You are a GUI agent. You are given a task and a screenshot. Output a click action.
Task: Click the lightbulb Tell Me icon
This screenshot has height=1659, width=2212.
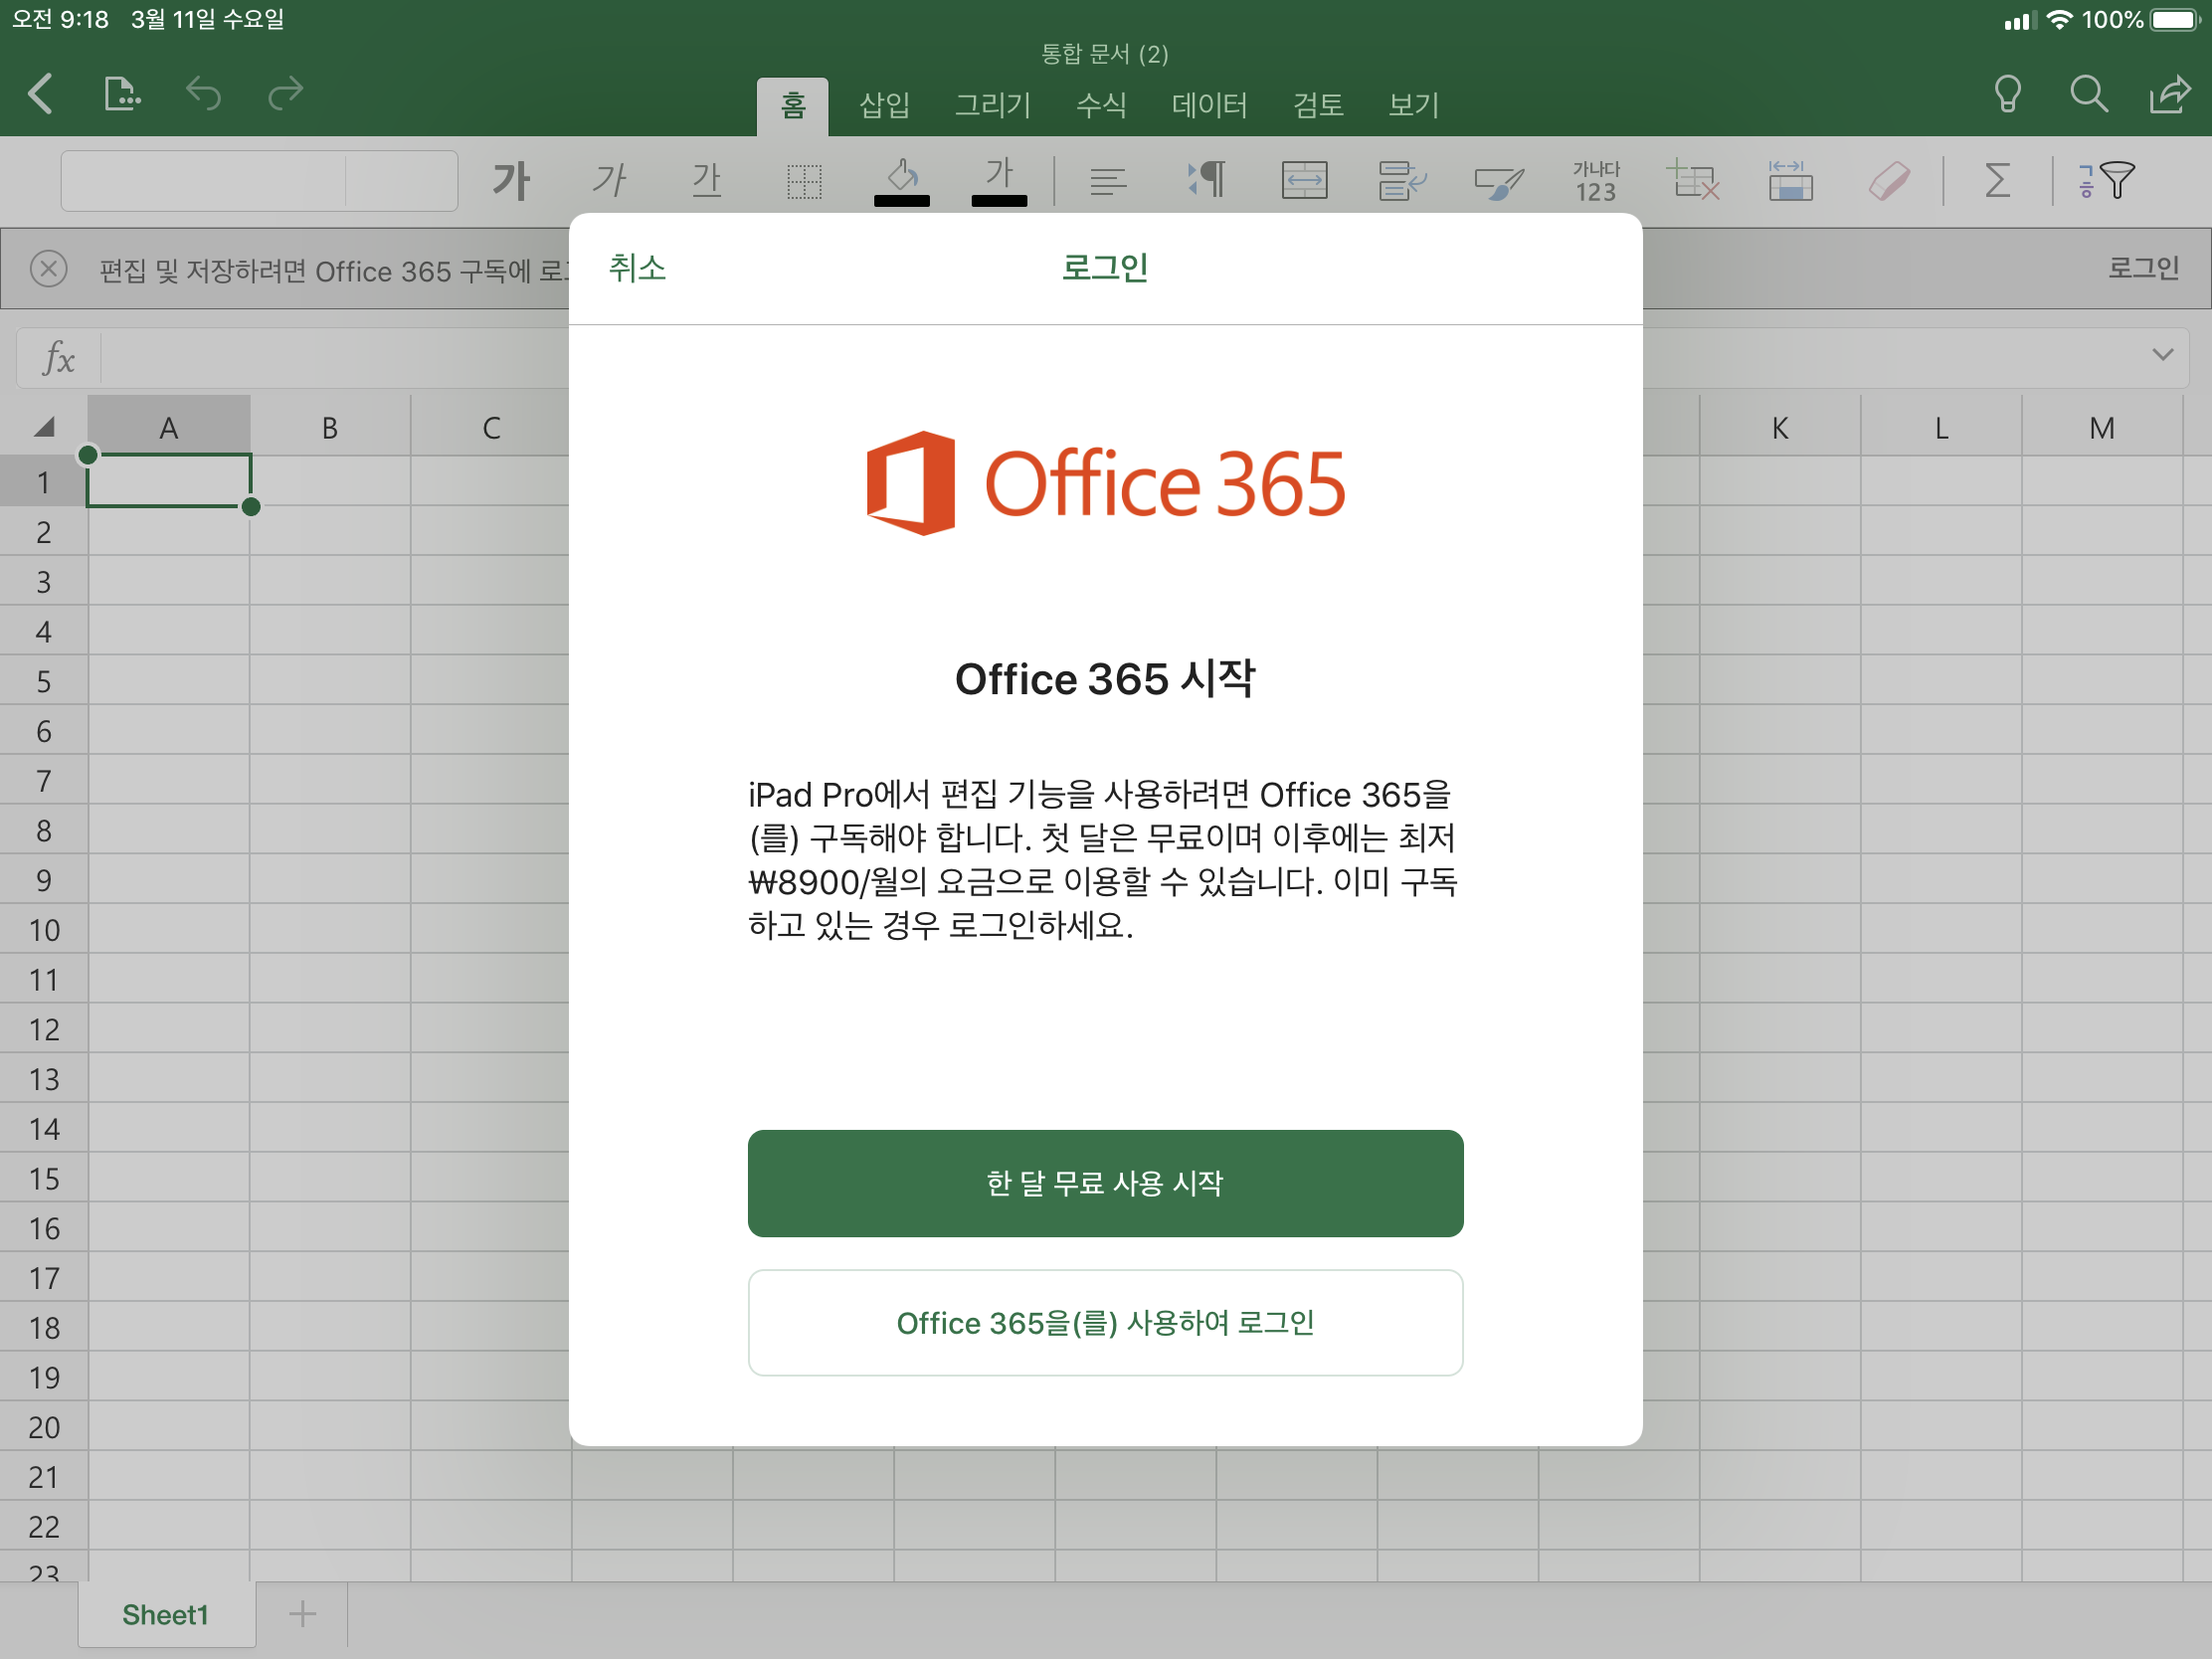point(2007,95)
